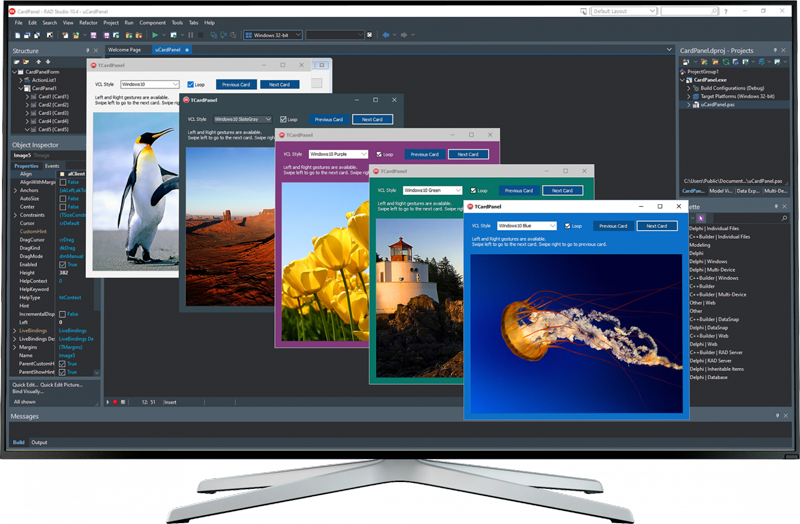The width and height of the screenshot is (800, 524).
Task: Click the IDE search box in title bar
Action: click(x=689, y=11)
